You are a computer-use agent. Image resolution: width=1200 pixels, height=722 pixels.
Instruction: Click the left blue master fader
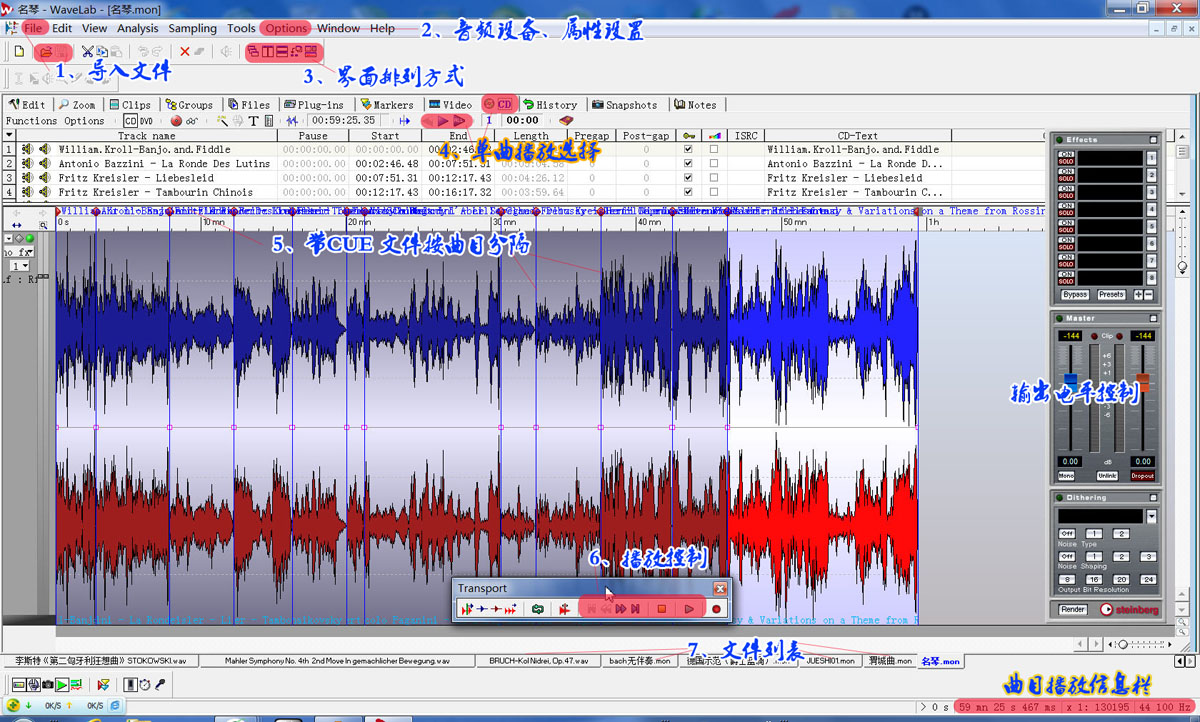[1070, 382]
